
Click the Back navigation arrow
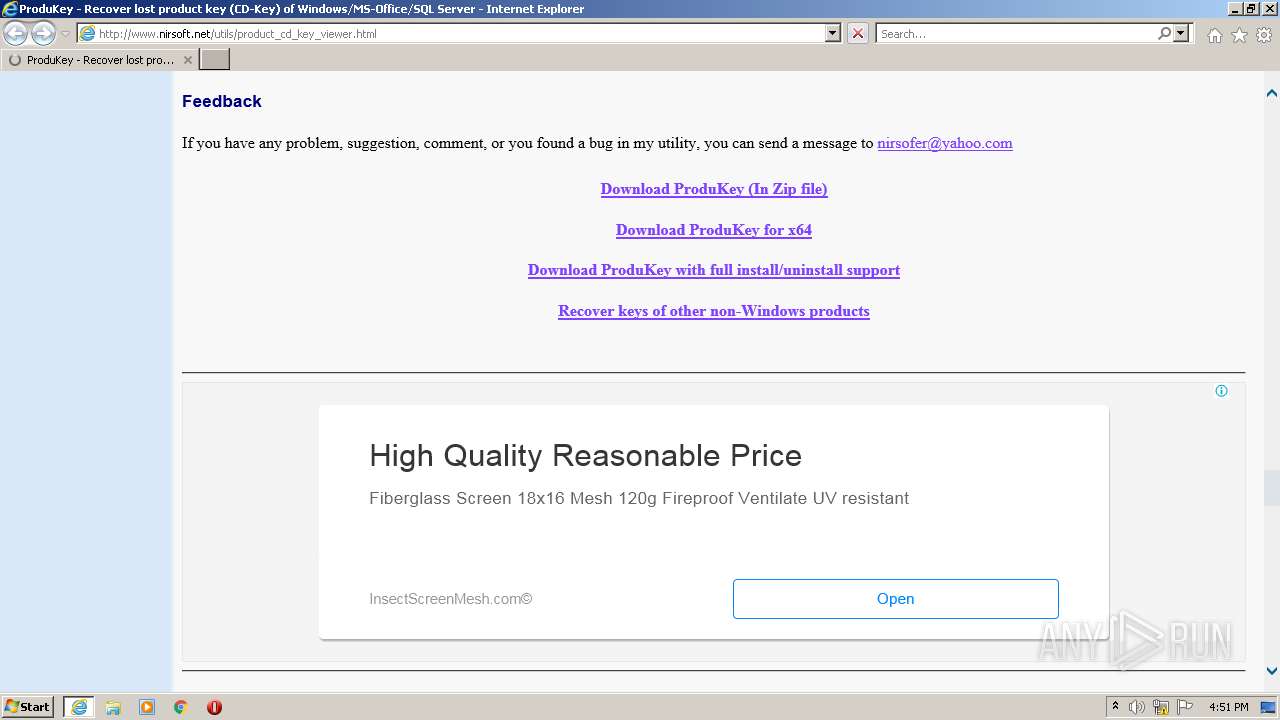click(16, 34)
